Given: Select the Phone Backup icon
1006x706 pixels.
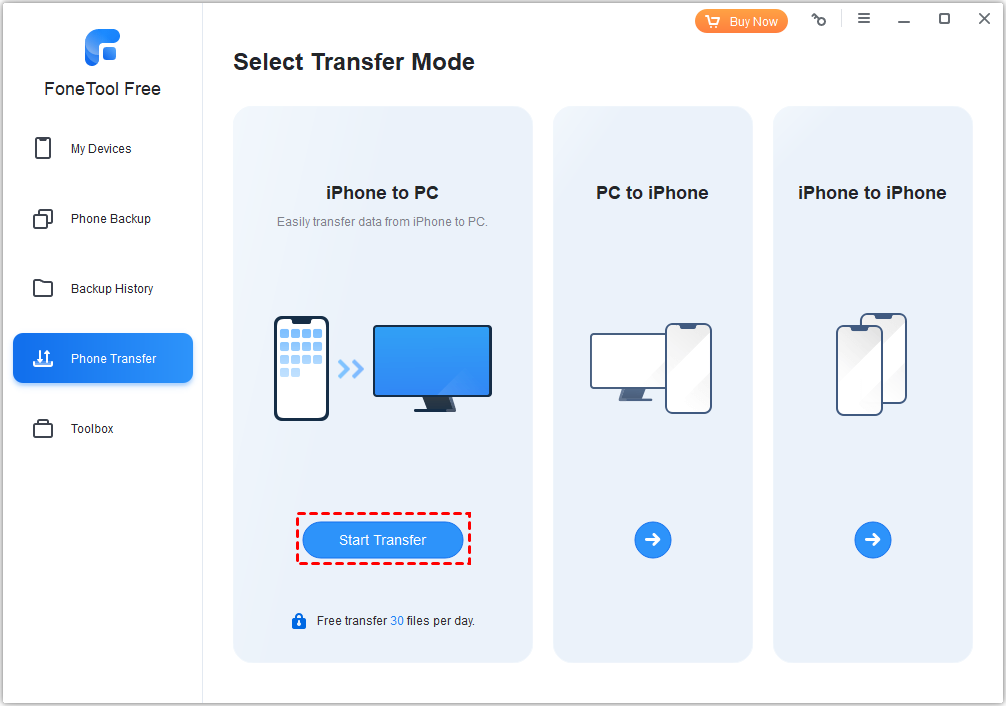Looking at the screenshot, I should tap(43, 219).
